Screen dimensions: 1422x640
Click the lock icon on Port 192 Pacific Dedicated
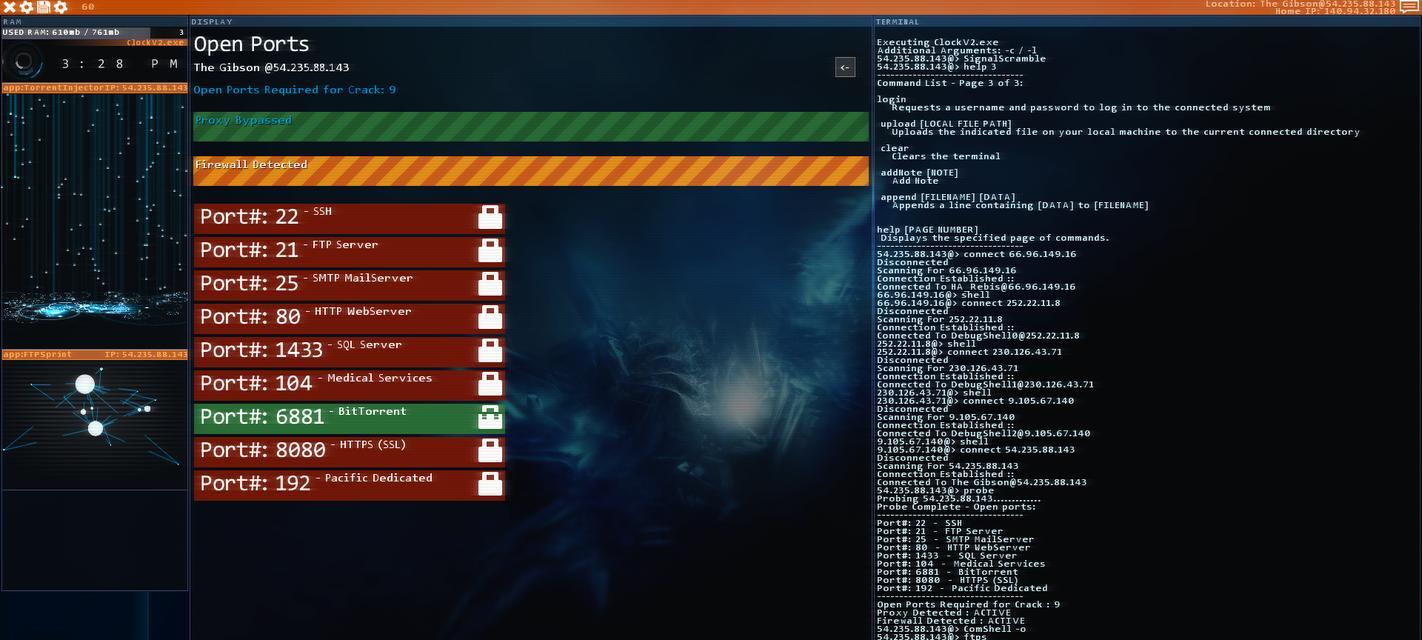490,484
